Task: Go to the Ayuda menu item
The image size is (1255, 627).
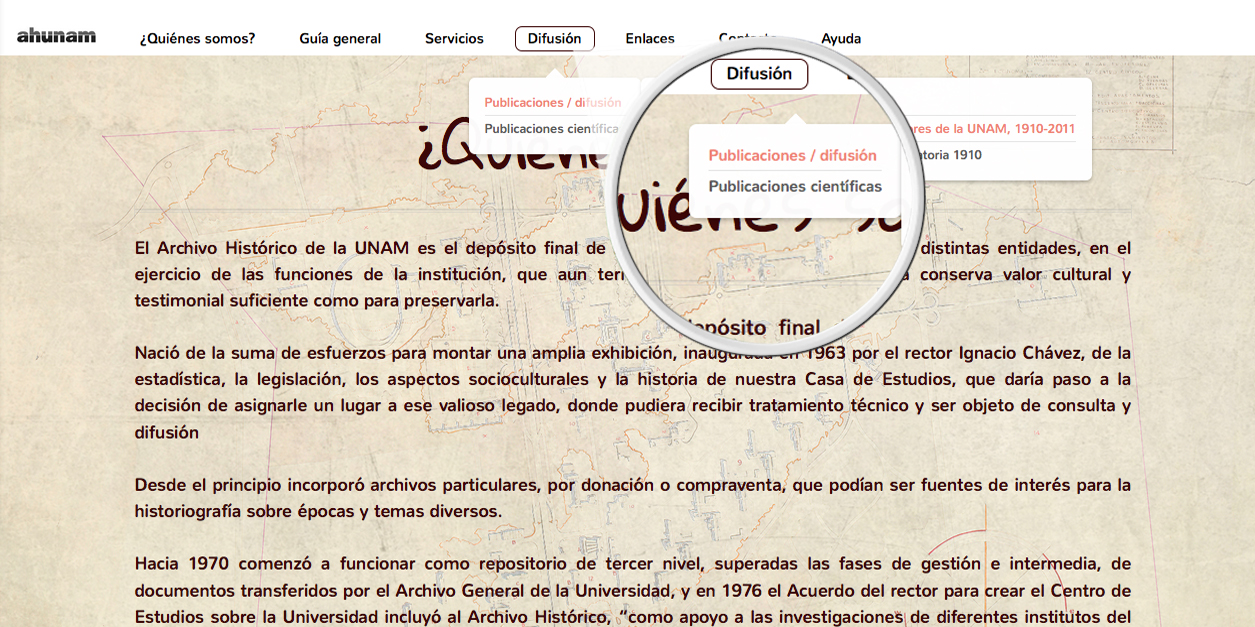Action: click(x=841, y=39)
